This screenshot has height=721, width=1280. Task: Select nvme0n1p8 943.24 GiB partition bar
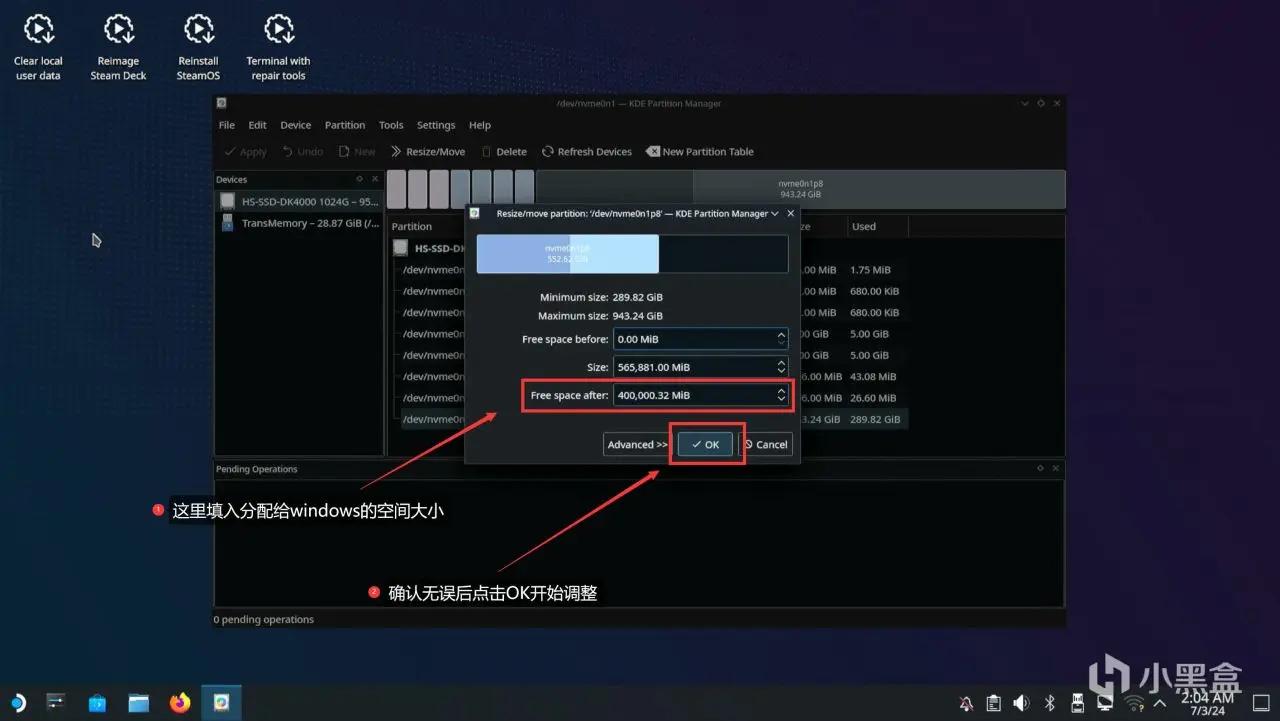[801, 189]
